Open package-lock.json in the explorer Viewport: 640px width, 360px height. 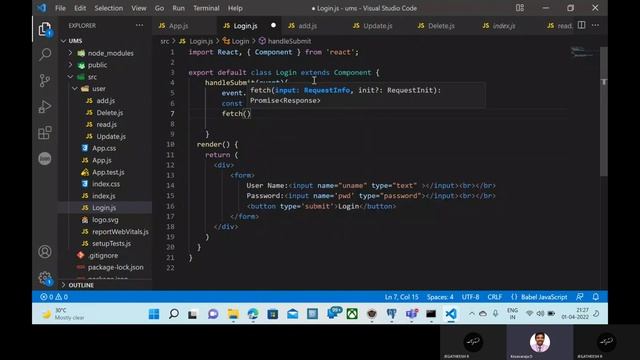[116, 267]
